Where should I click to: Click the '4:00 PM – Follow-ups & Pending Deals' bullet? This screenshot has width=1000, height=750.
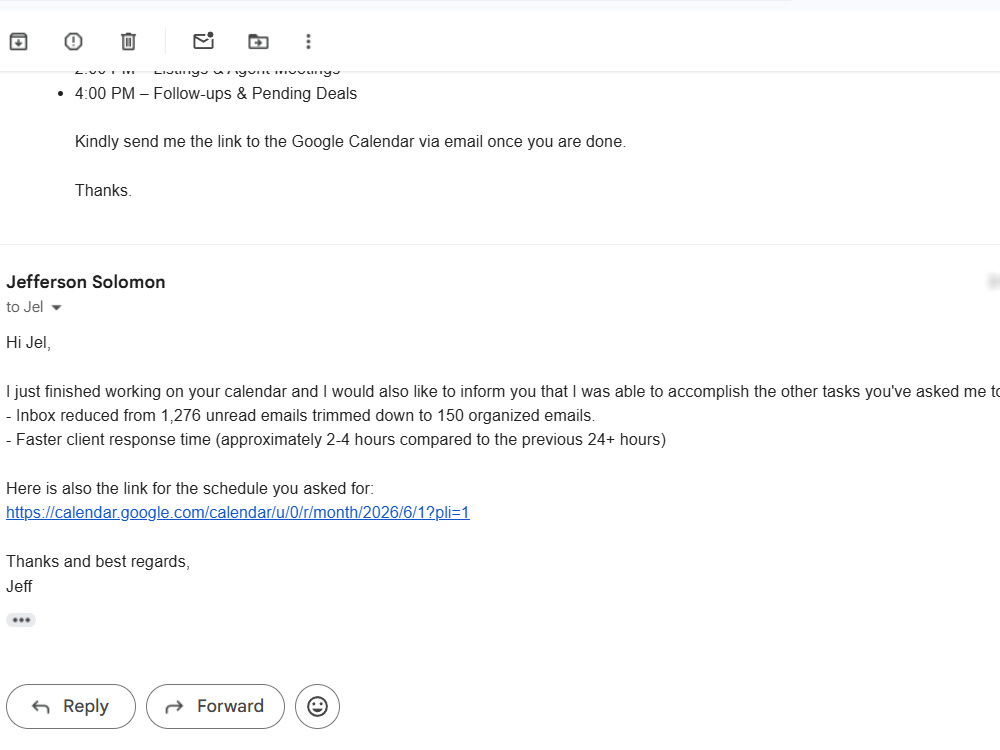[x=216, y=94]
